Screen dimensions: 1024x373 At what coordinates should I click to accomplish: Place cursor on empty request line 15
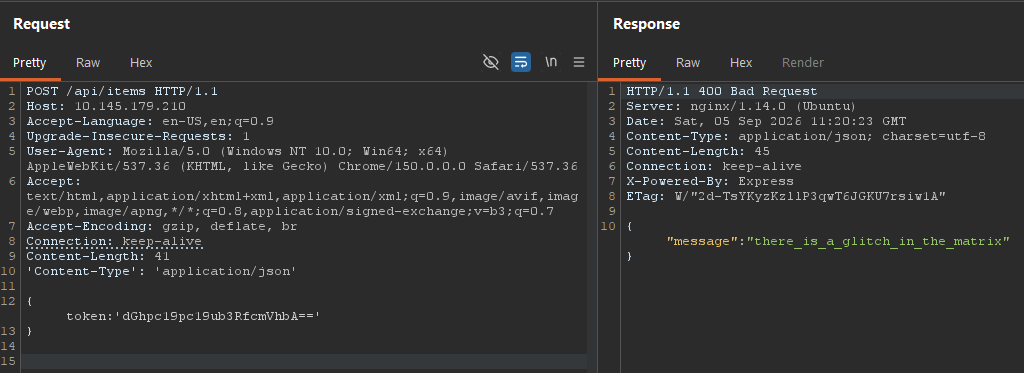(x=304, y=361)
